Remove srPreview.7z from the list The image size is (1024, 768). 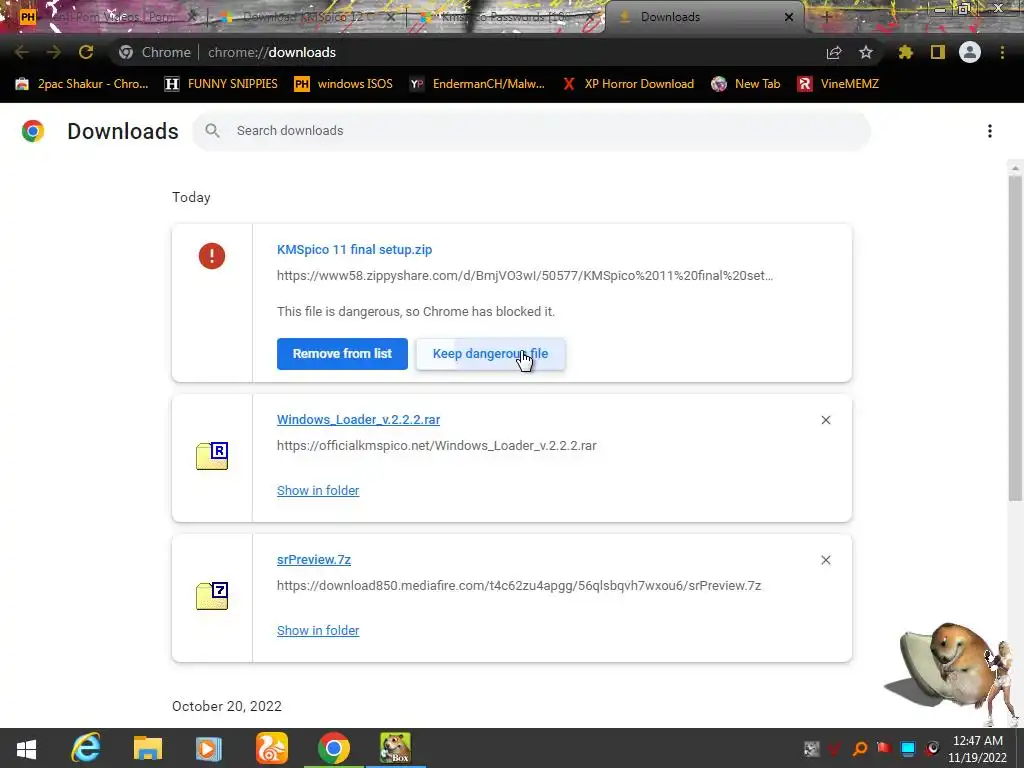tap(826, 560)
